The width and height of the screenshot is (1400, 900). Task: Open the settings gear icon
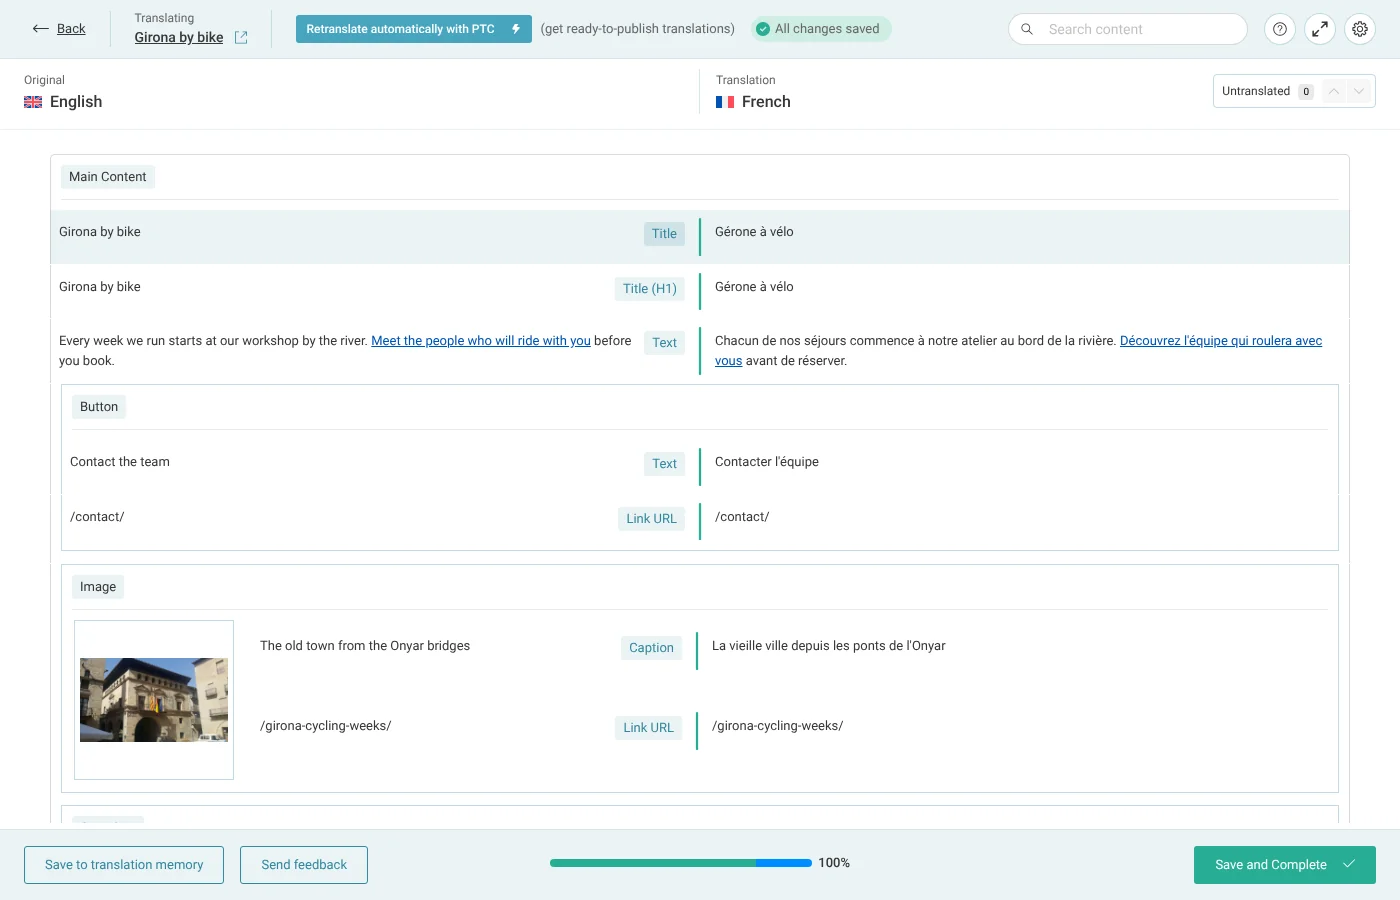(x=1360, y=29)
